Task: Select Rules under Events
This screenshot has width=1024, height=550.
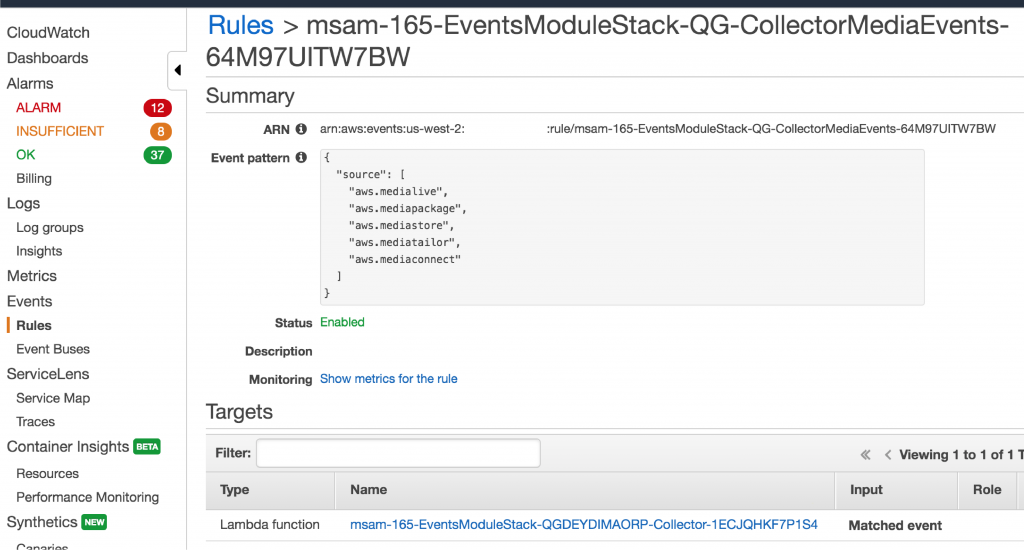Action: pos(34,325)
